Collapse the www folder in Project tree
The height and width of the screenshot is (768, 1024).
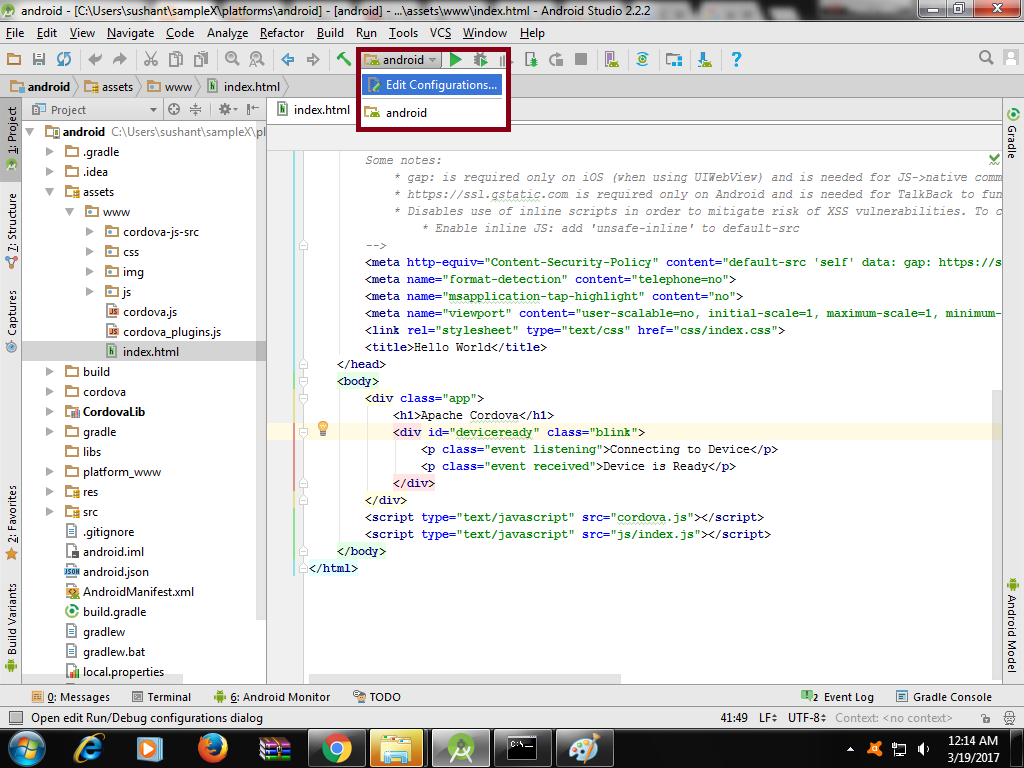coord(70,211)
